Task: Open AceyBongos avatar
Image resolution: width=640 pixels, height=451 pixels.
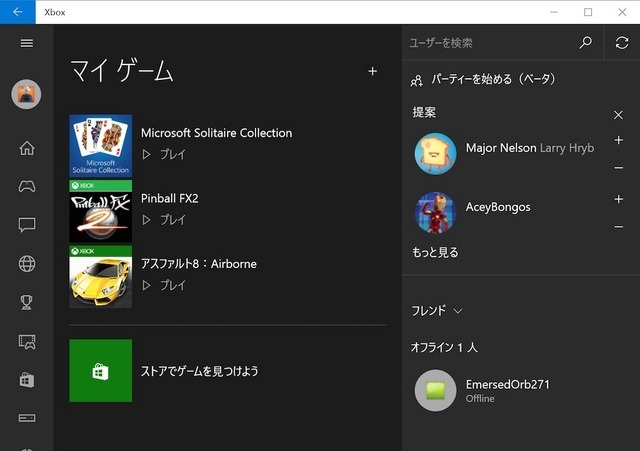Action: coord(435,213)
